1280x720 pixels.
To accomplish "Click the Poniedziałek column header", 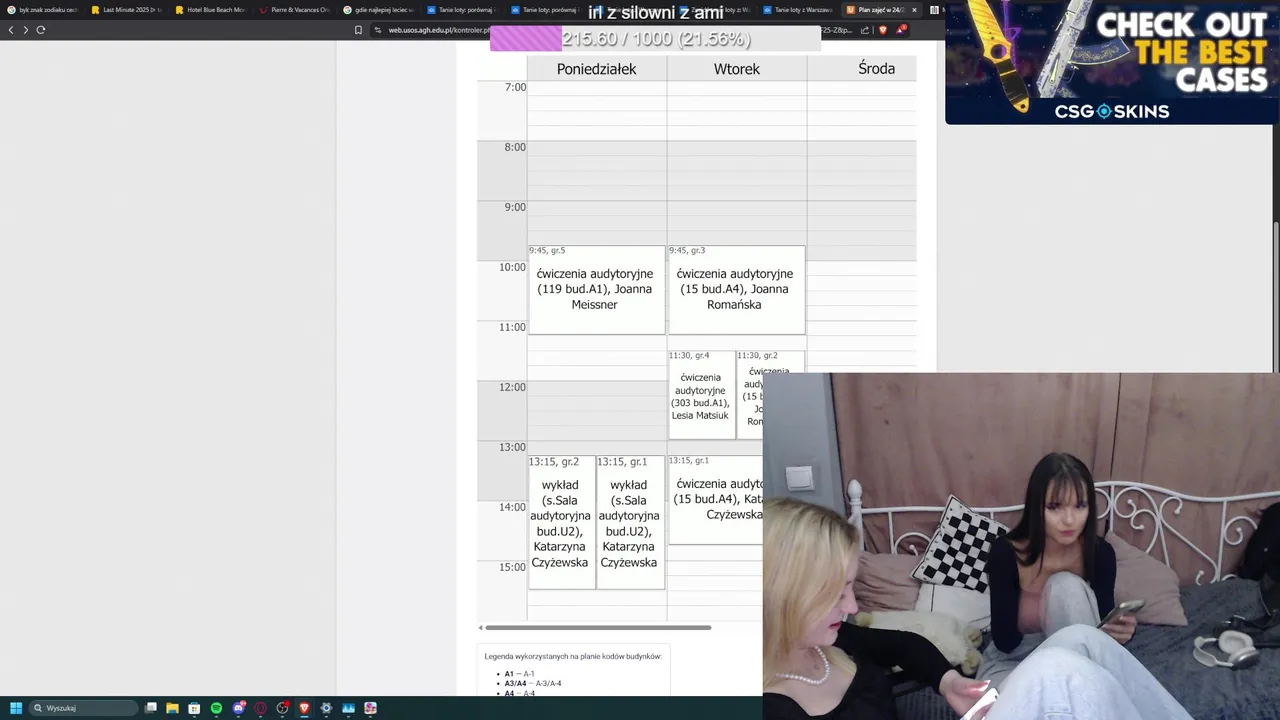I will (x=597, y=69).
